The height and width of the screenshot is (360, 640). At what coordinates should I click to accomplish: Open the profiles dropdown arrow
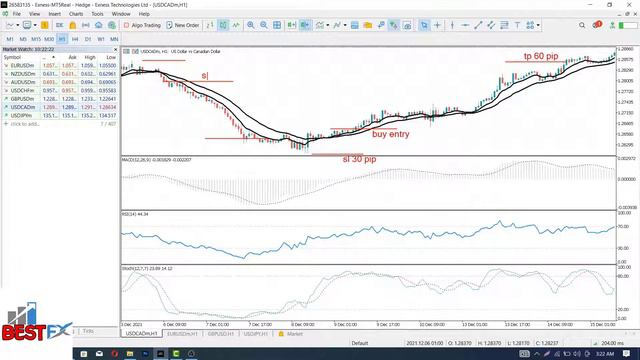[x=35, y=25]
